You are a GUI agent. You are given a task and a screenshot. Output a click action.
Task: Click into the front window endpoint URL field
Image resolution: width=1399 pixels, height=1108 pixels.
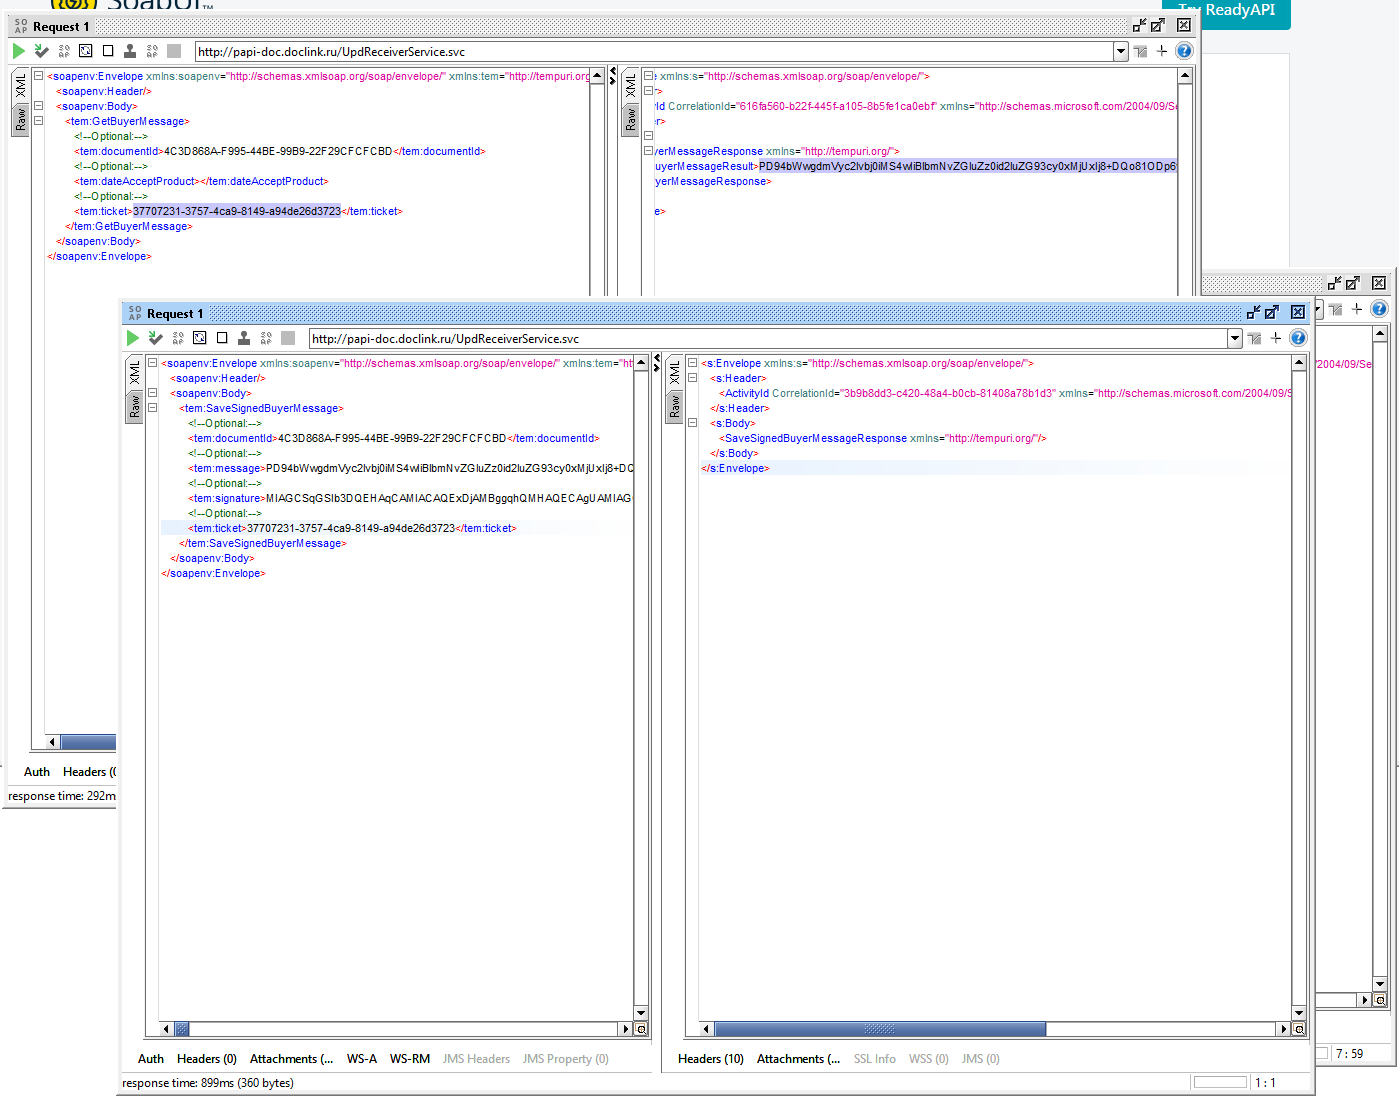pyautogui.click(x=768, y=339)
